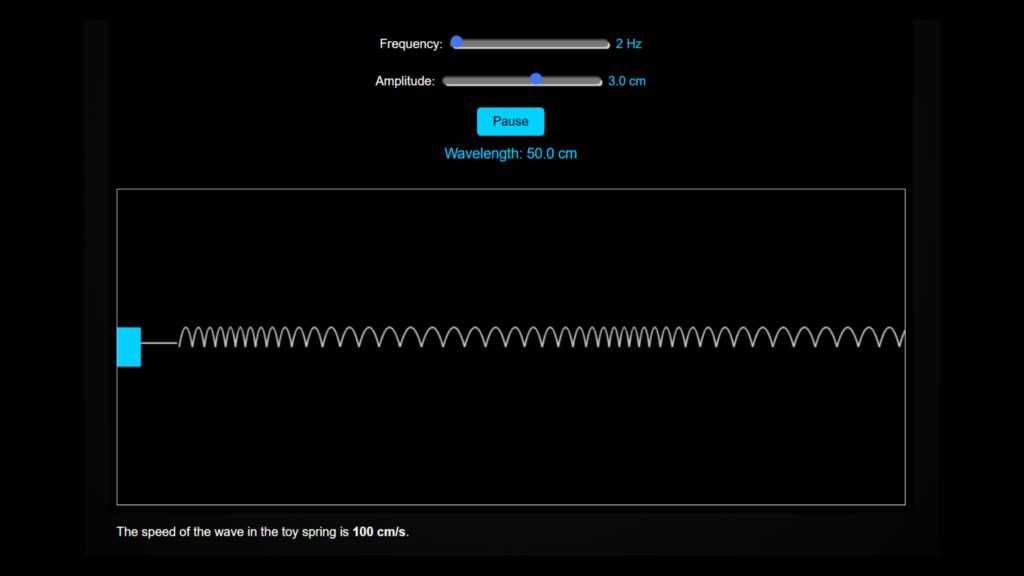Click the Amplitude slider's blue handle
The height and width of the screenshot is (576, 1024).
click(x=537, y=80)
